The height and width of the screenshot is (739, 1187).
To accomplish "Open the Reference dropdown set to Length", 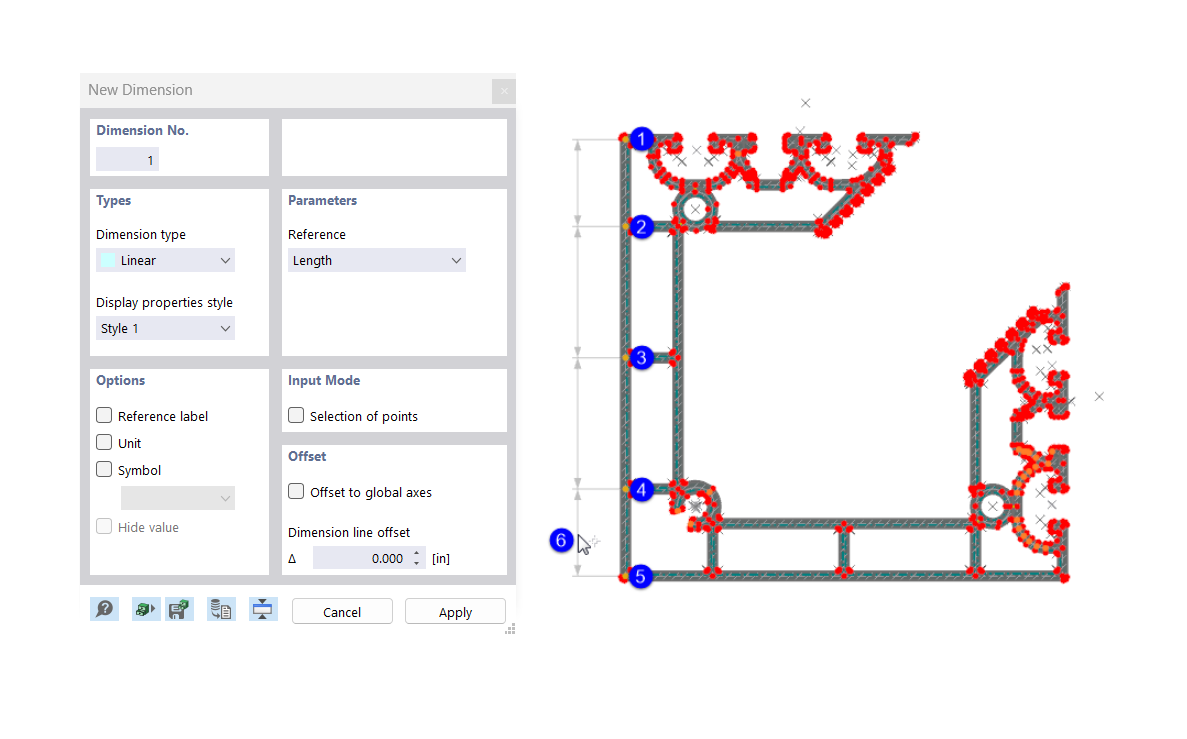I will tap(376, 259).
